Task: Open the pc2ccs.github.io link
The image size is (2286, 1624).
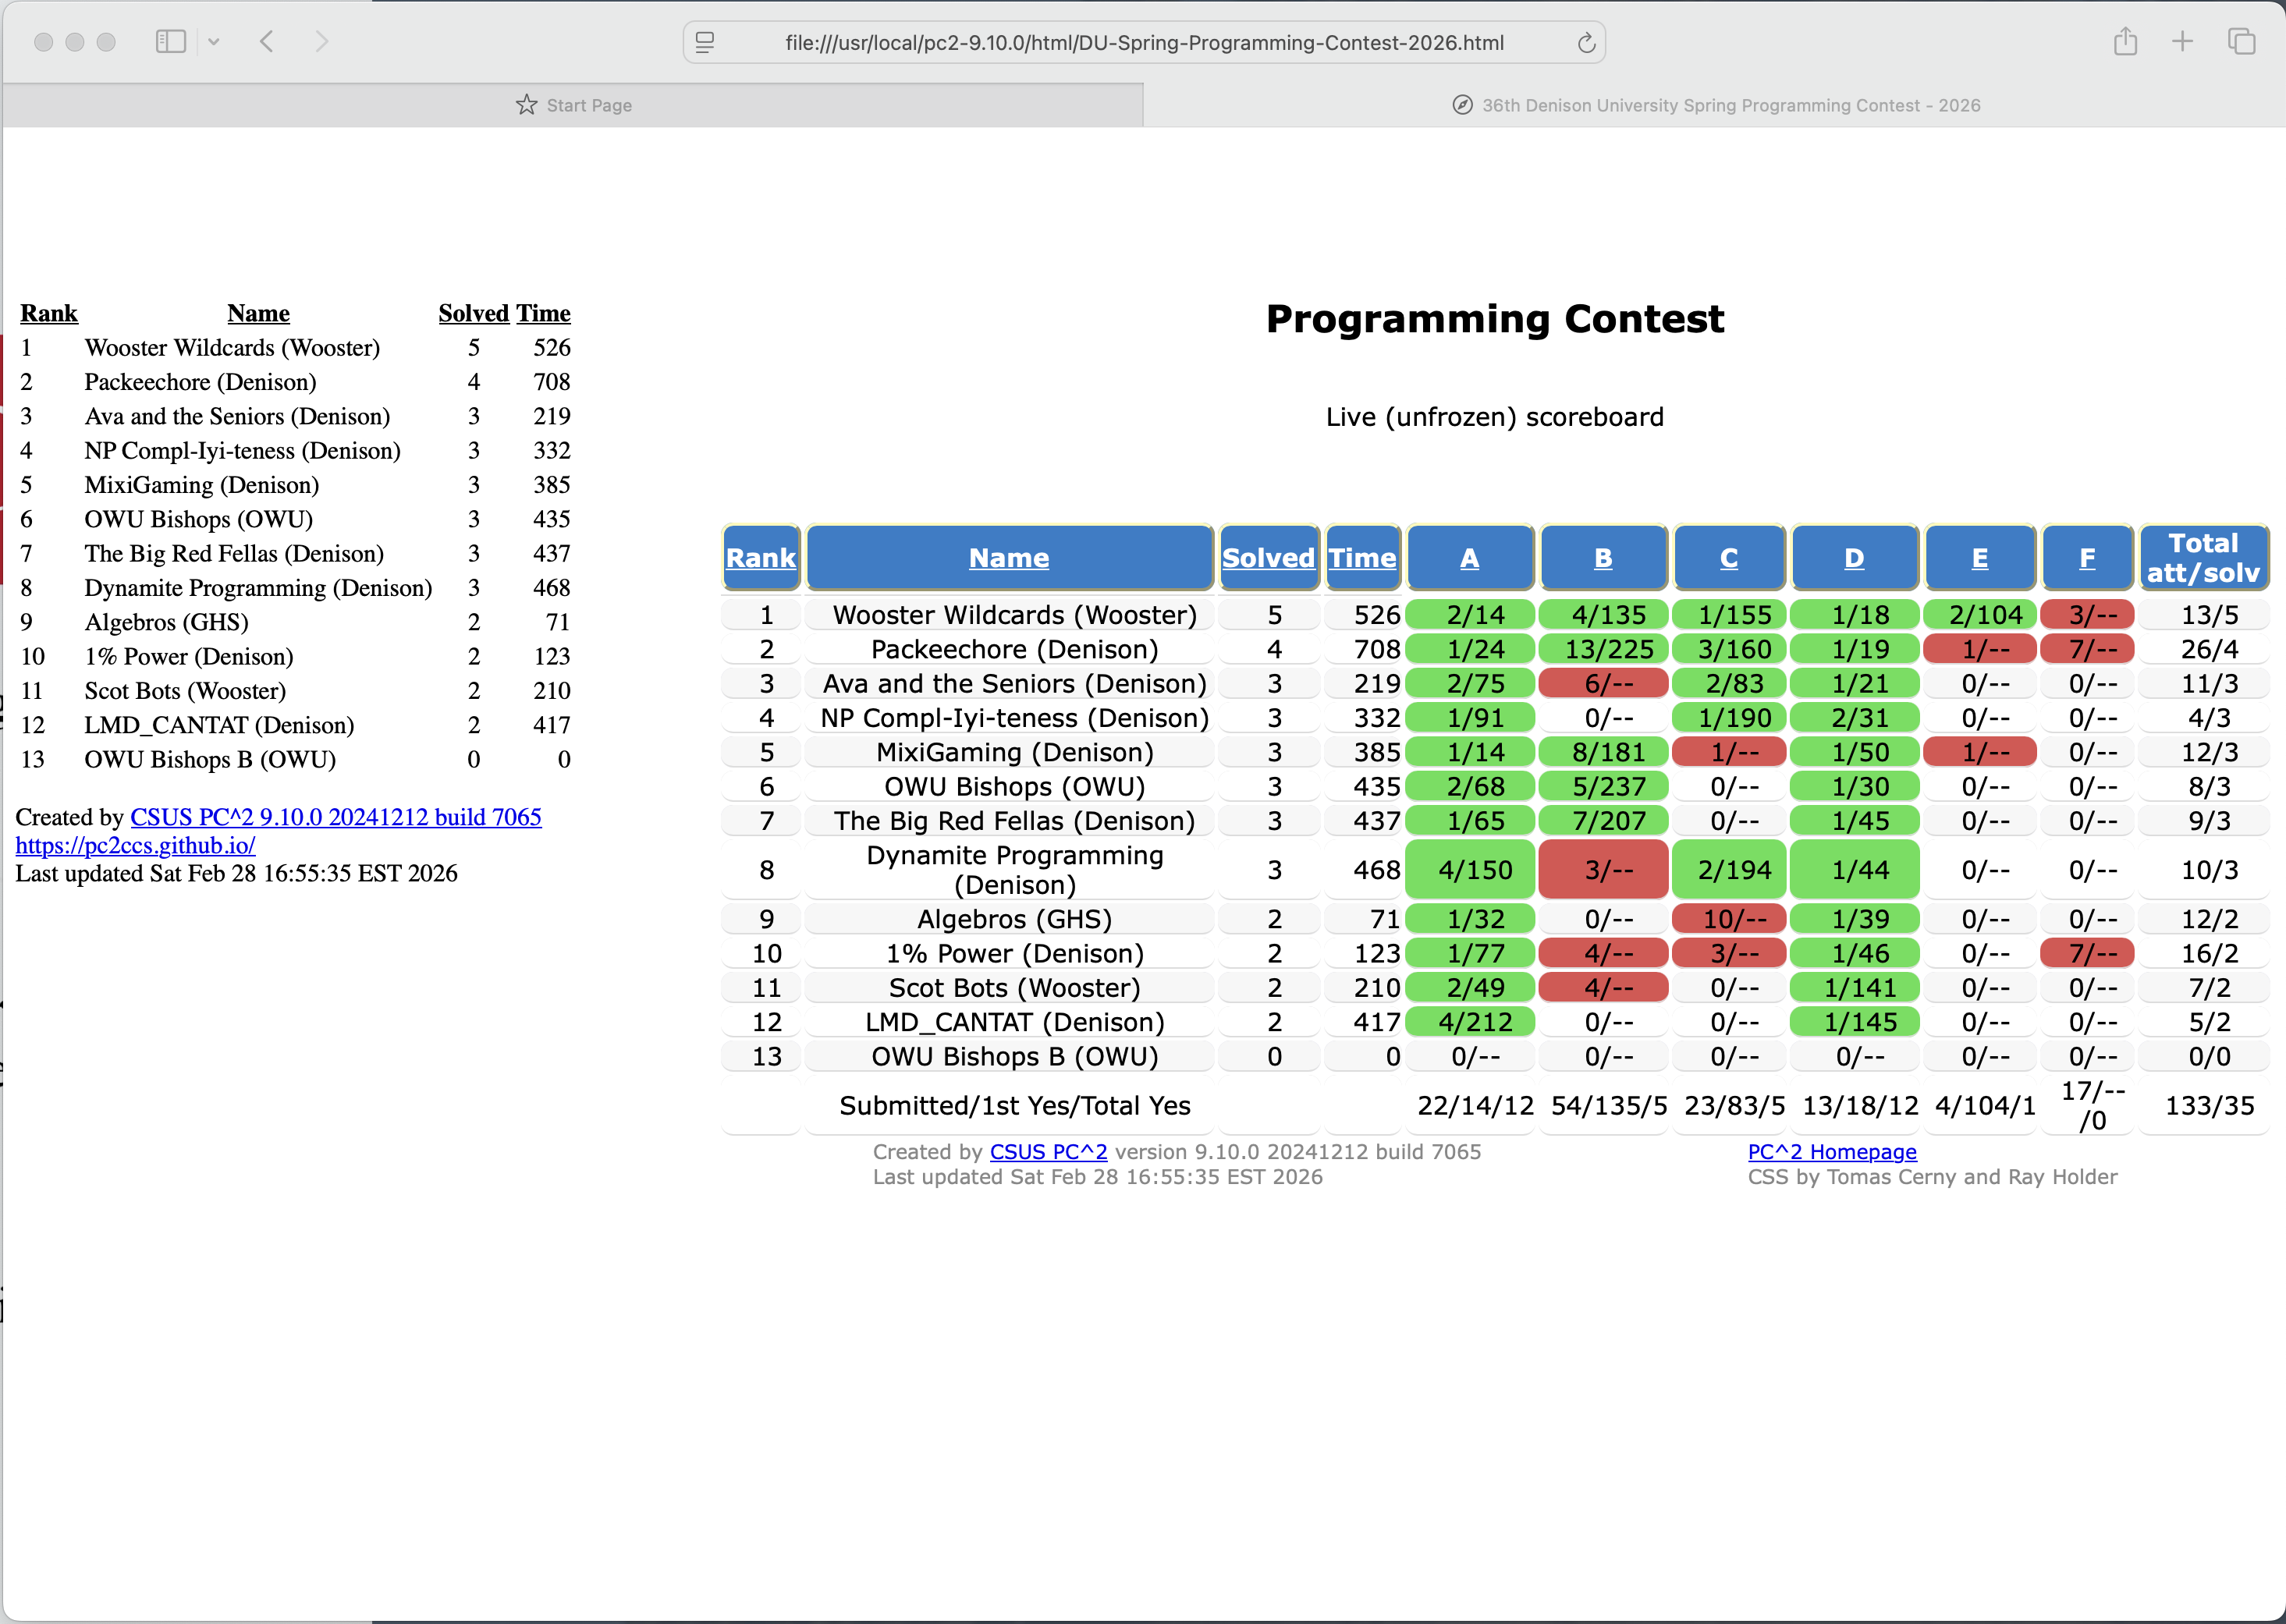Action: coord(135,845)
